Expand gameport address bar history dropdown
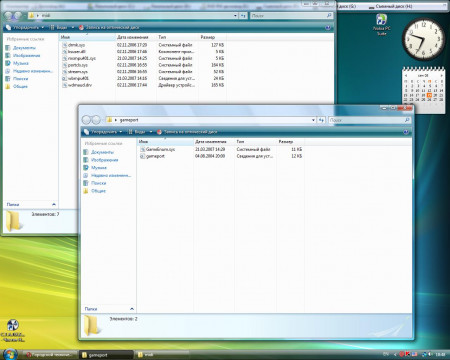Image resolution: width=450 pixels, height=360 pixels. pos(313,120)
